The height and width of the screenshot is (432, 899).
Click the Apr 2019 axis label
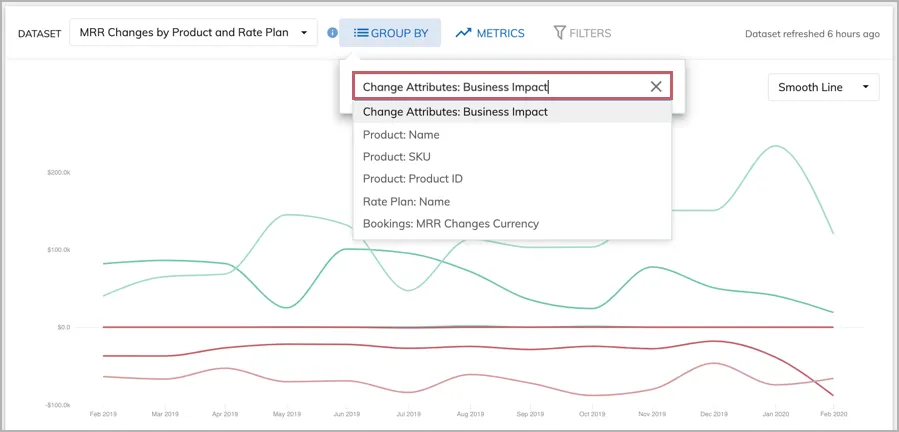[225, 414]
